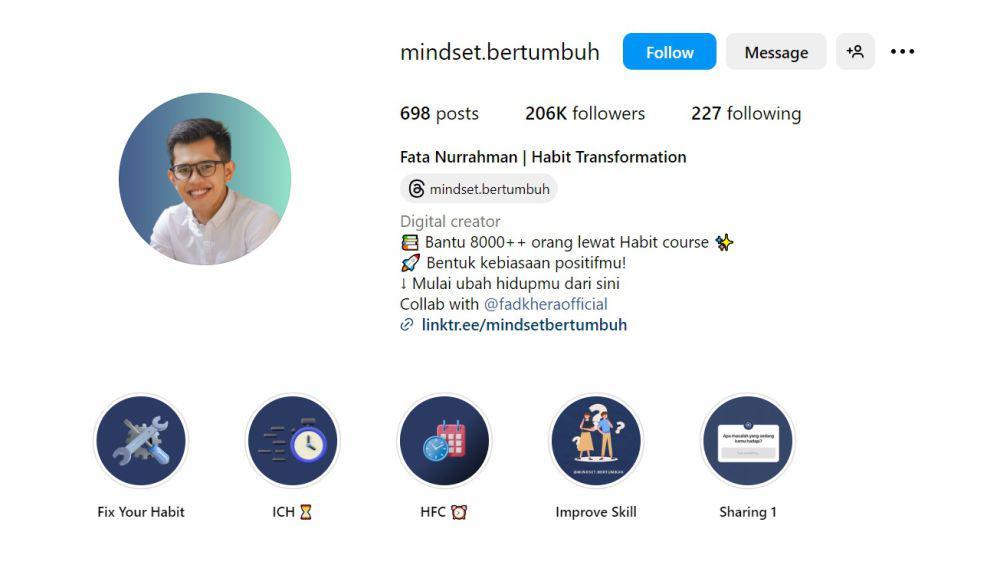Open the Sharing 1 highlight
Image resolution: width=1000 pixels, height=565 pixels.
748,441
